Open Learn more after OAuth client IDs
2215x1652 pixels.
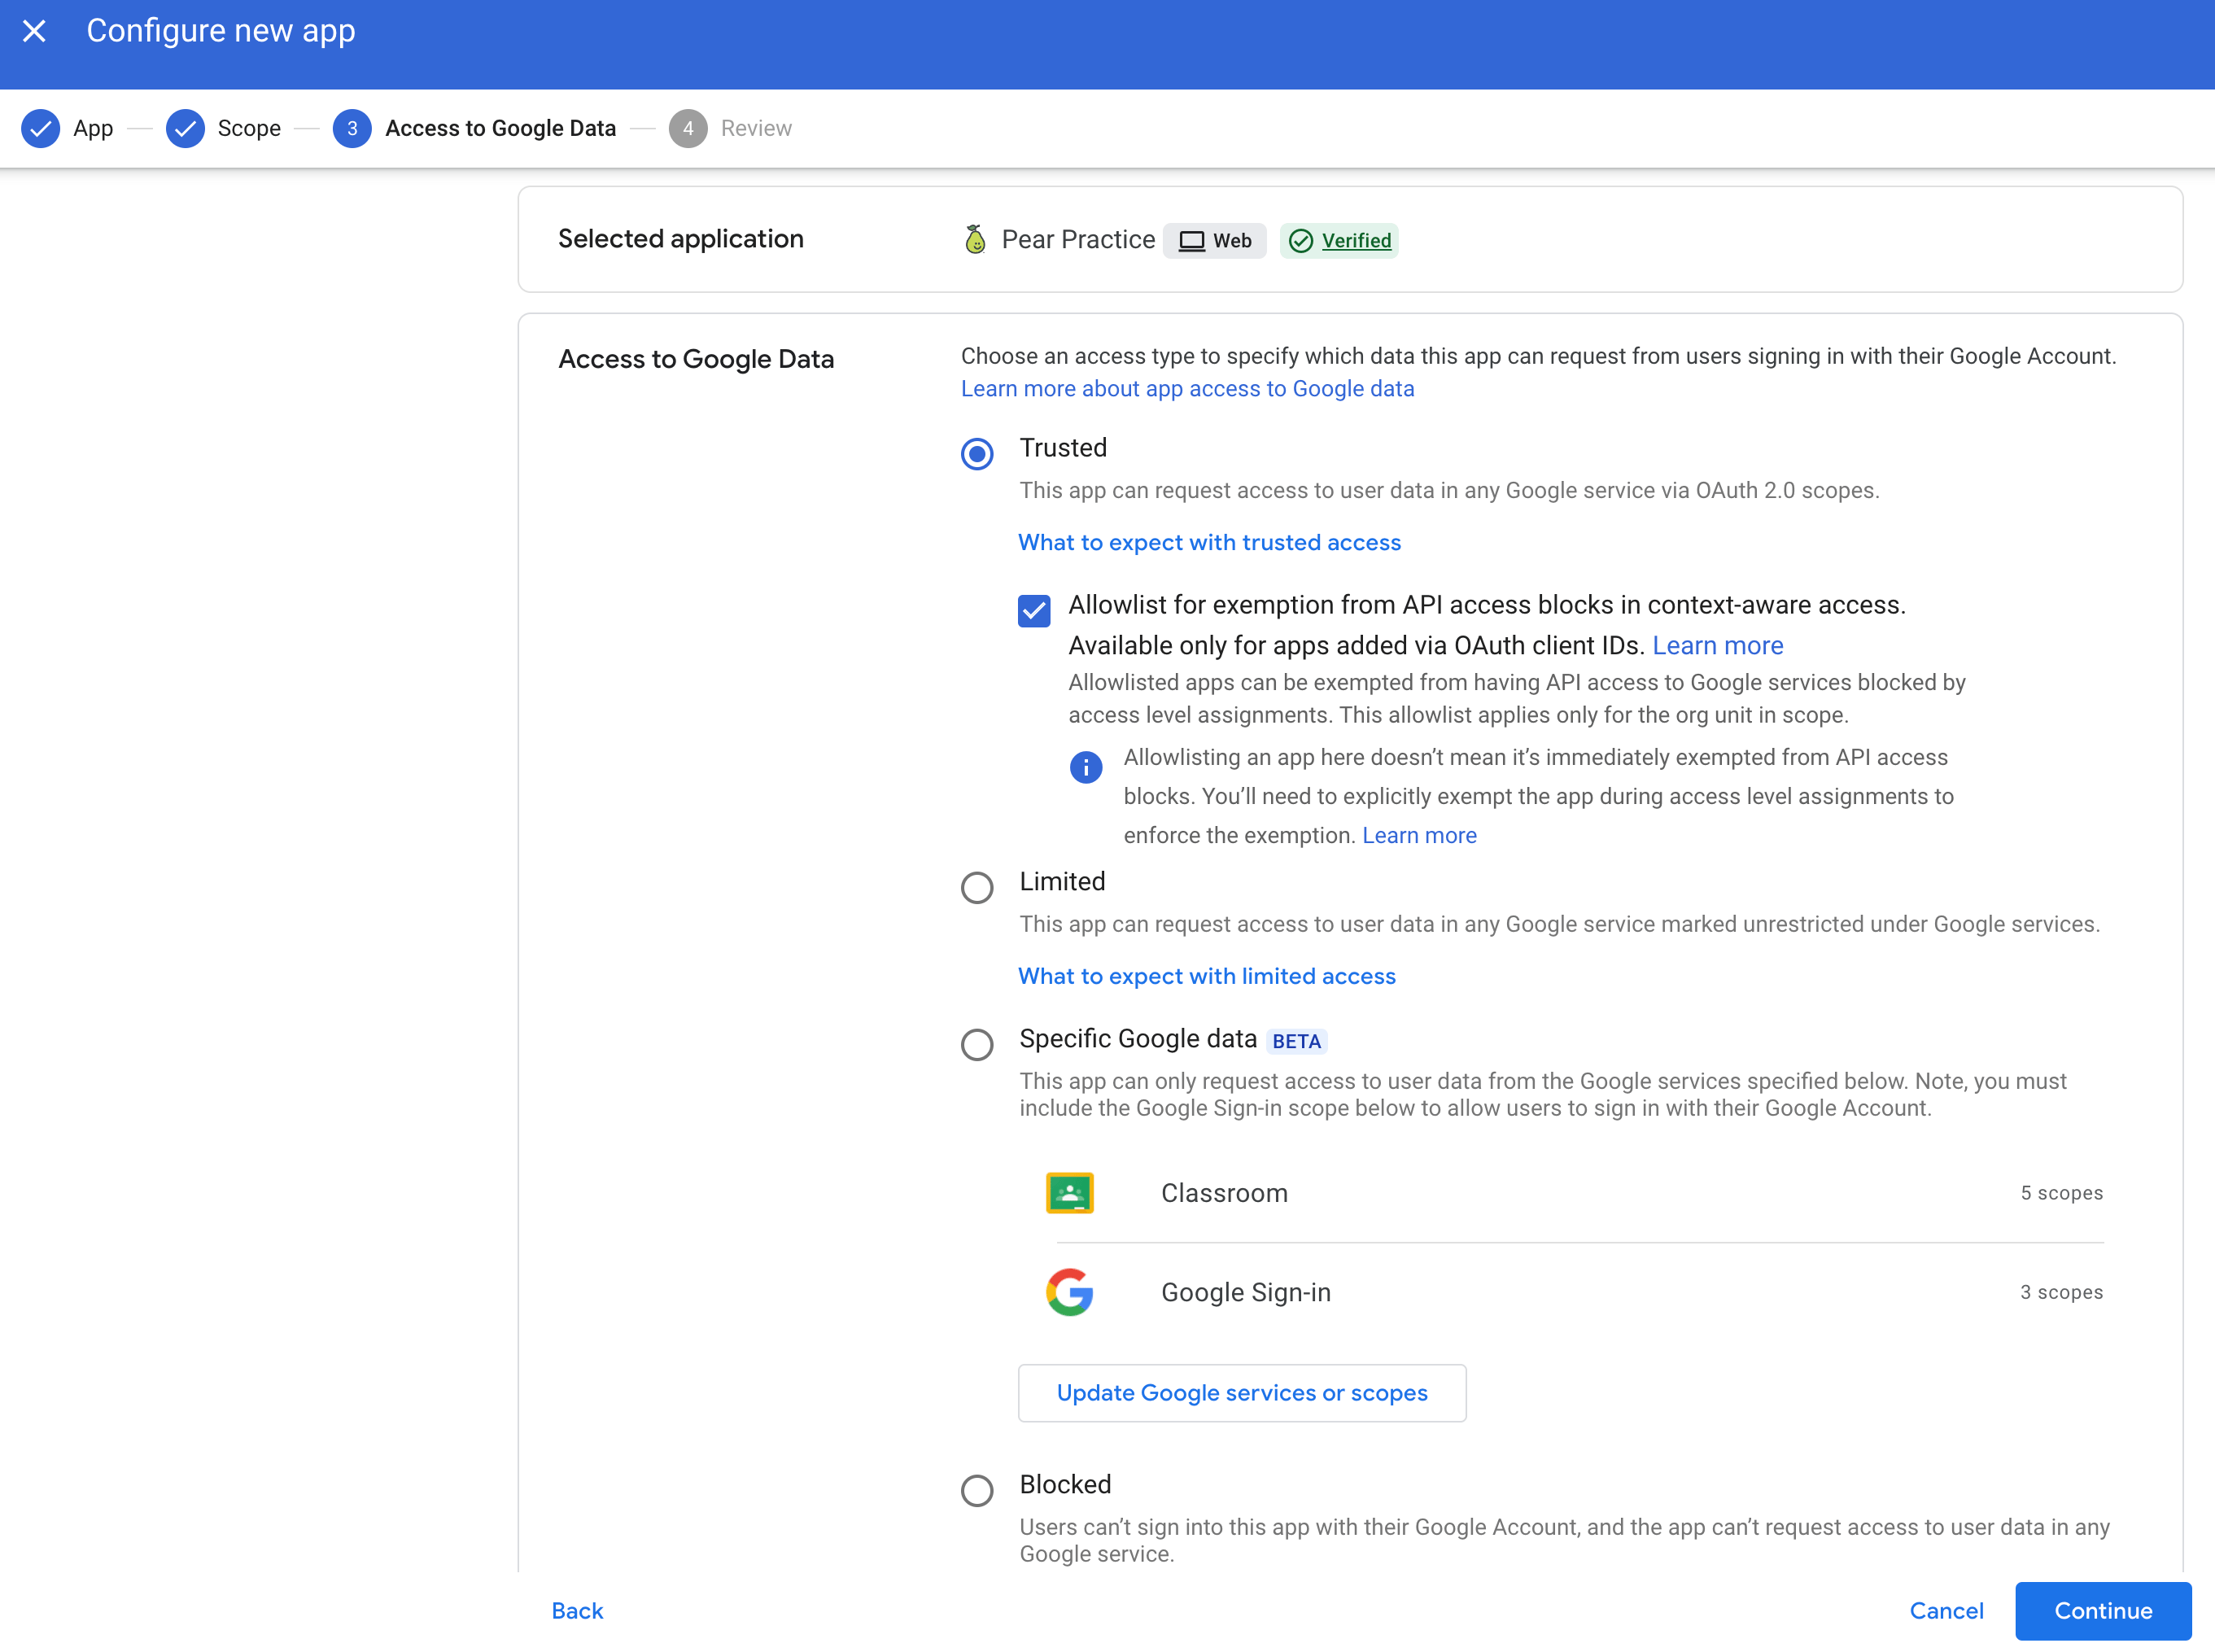coord(1717,646)
